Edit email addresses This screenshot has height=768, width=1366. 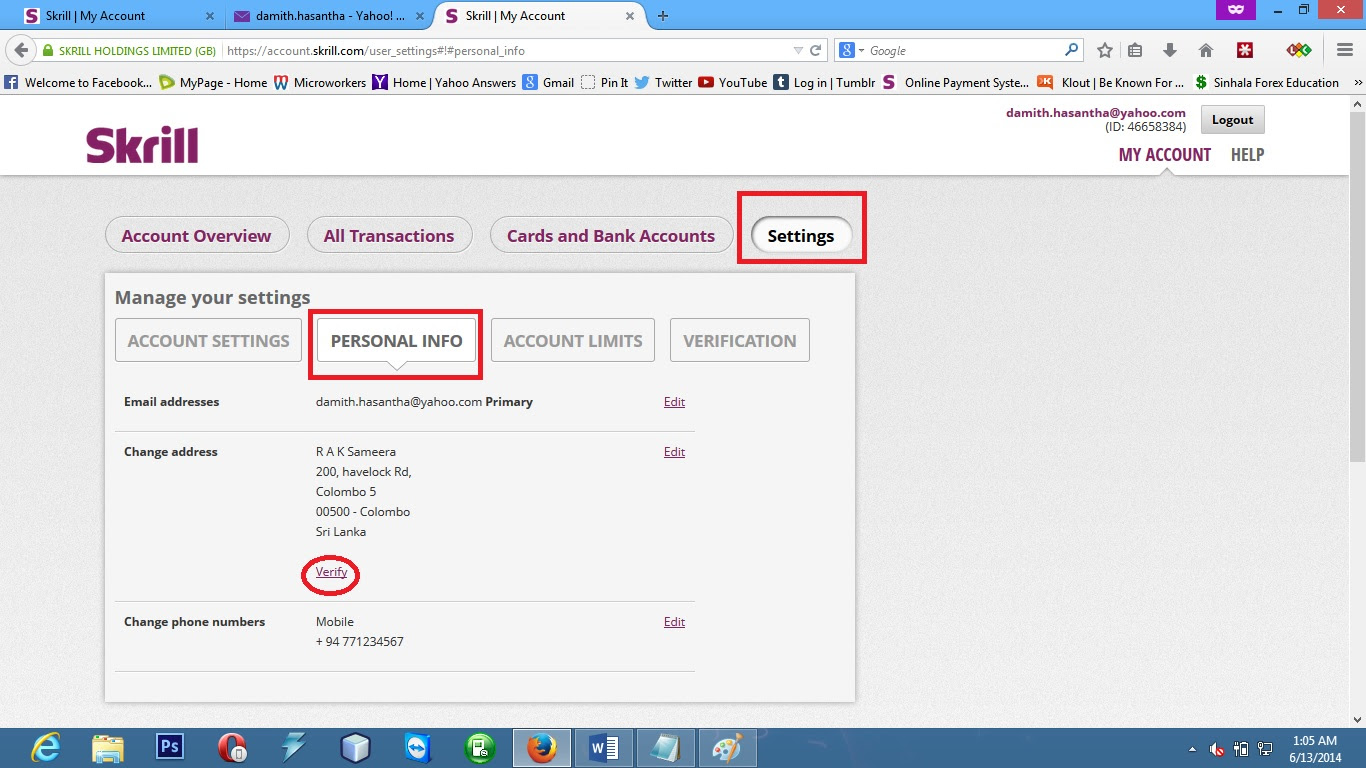675,402
